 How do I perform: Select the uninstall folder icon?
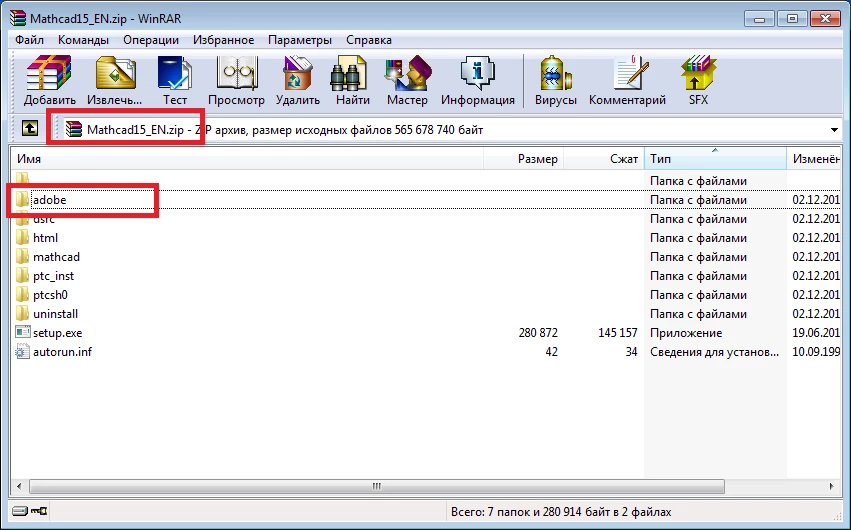coord(22,313)
